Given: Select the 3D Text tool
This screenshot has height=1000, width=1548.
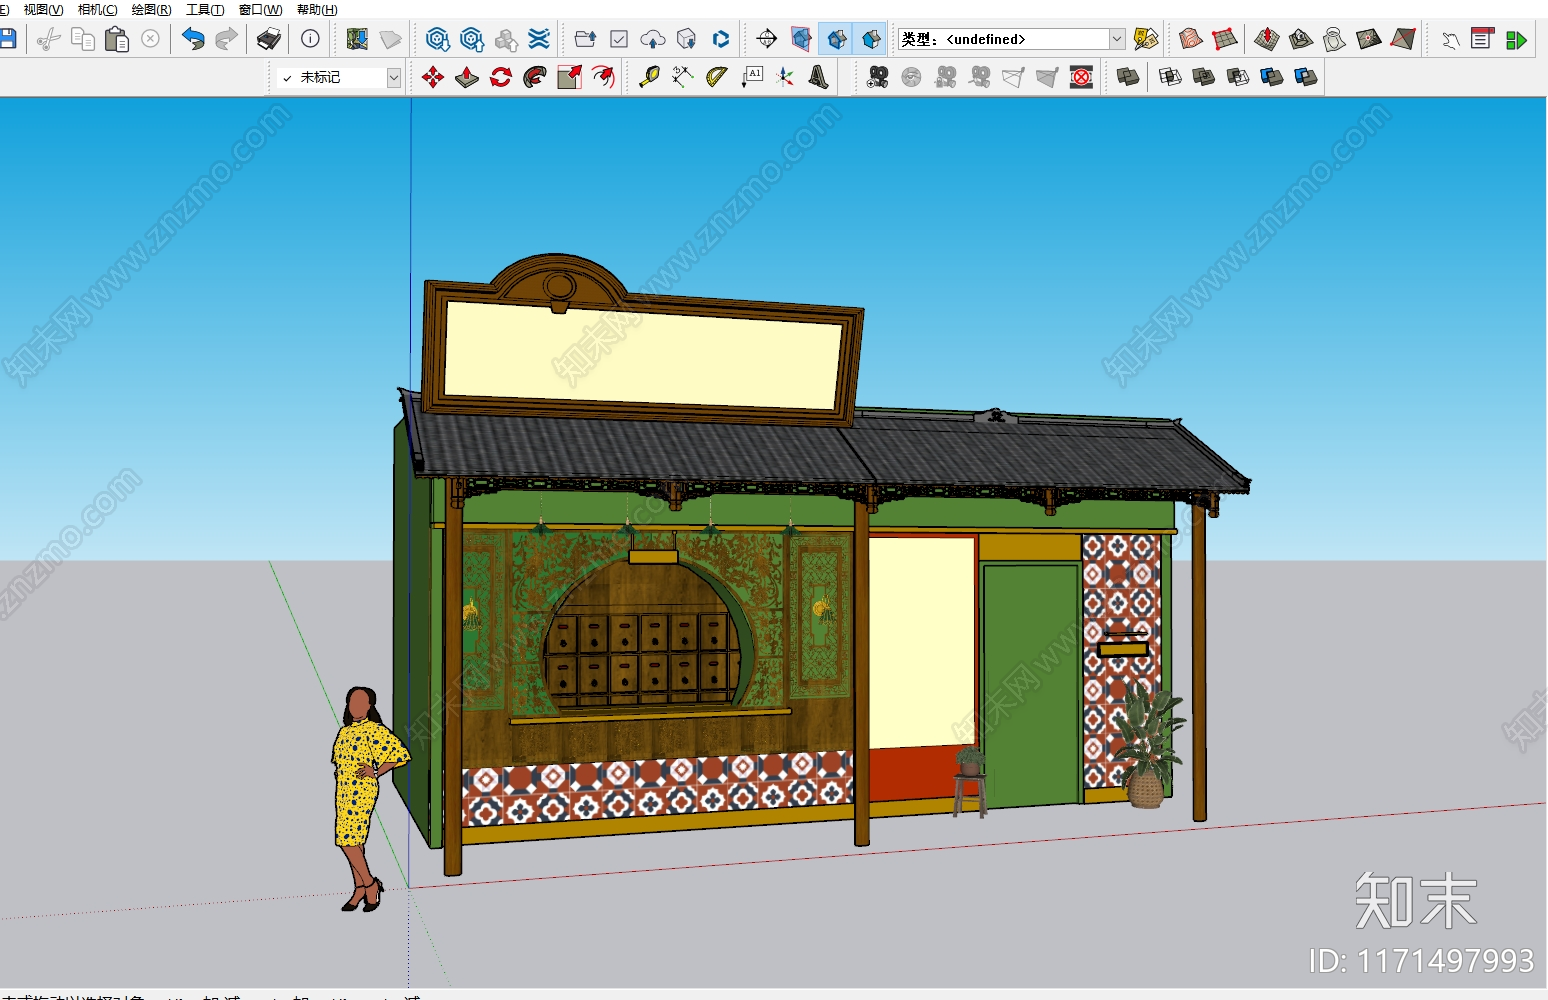Looking at the screenshot, I should tap(819, 77).
